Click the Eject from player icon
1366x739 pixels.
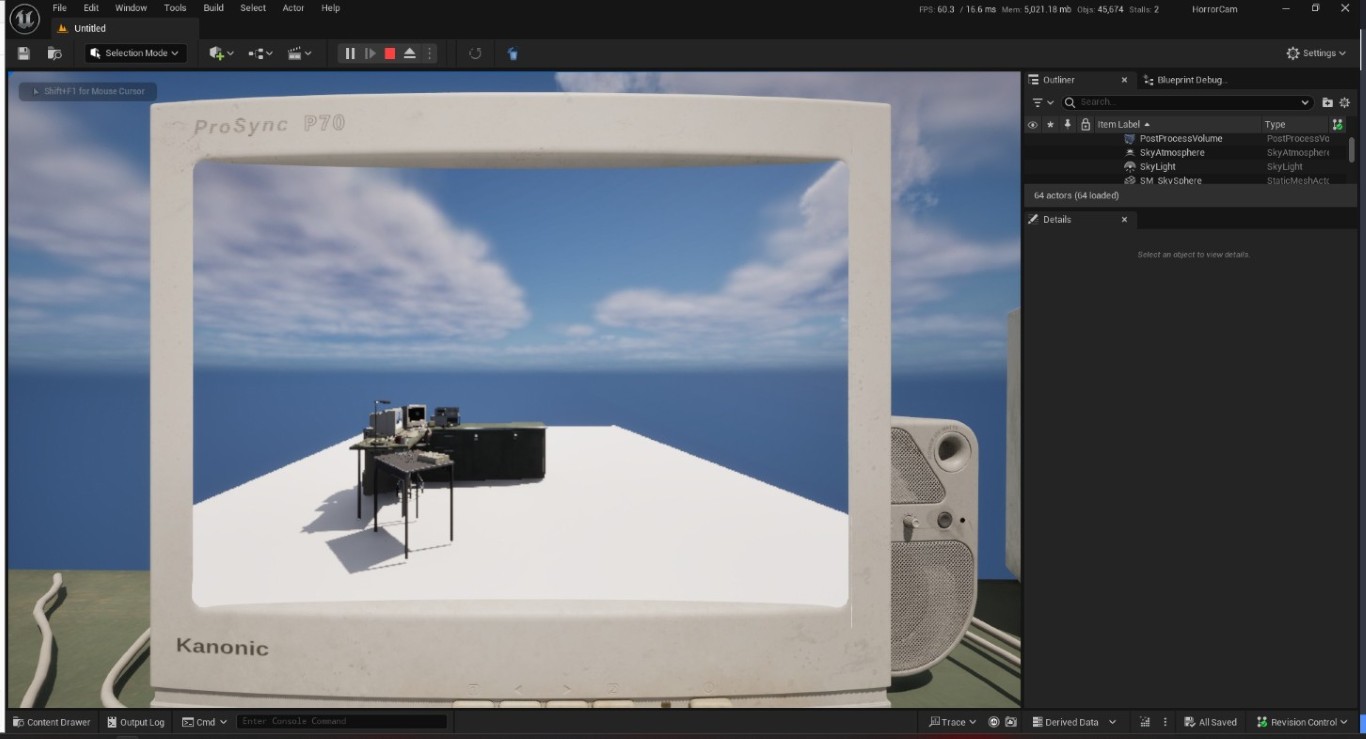pyautogui.click(x=410, y=54)
